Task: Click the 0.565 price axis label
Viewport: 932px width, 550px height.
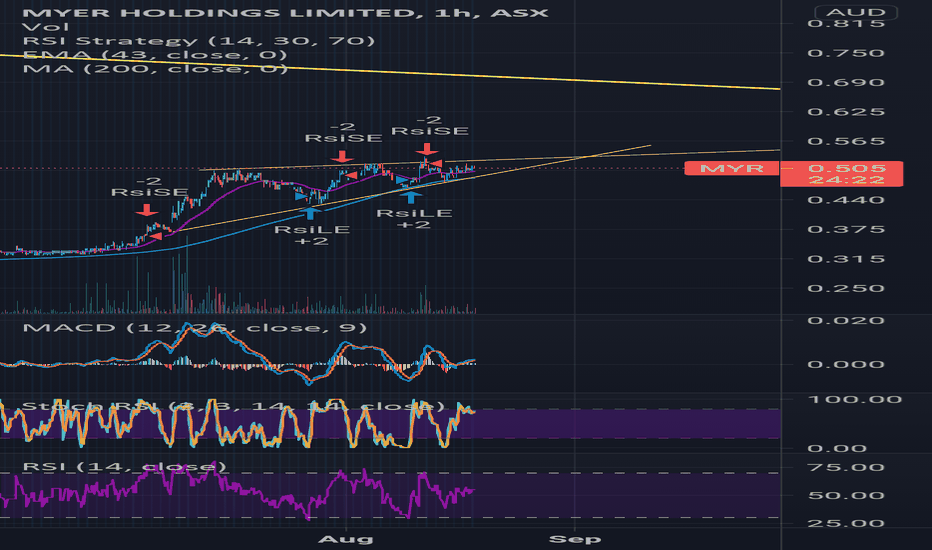Action: [x=846, y=141]
